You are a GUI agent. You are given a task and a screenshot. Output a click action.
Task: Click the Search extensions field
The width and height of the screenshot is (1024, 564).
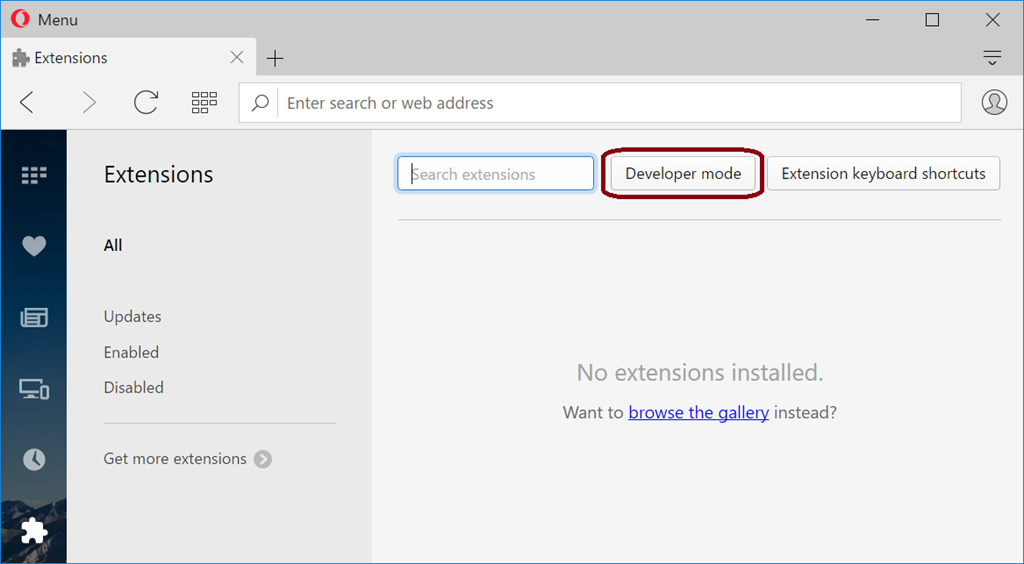496,174
